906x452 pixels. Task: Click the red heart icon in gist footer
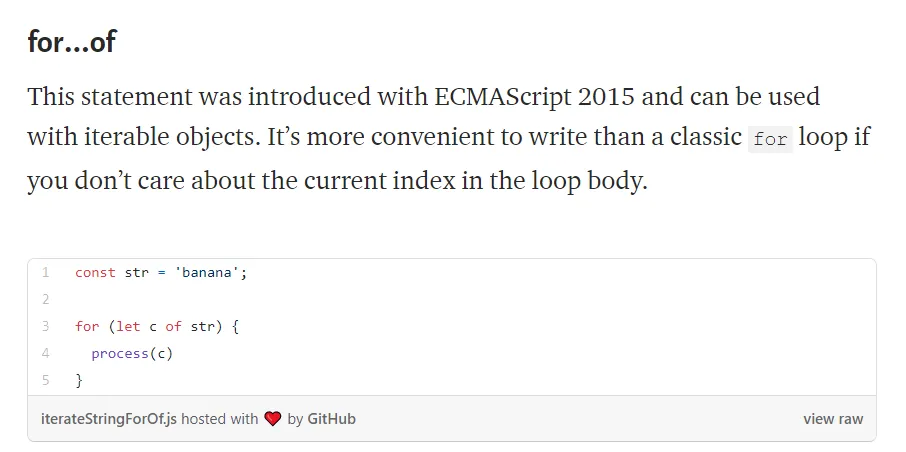pos(273,418)
